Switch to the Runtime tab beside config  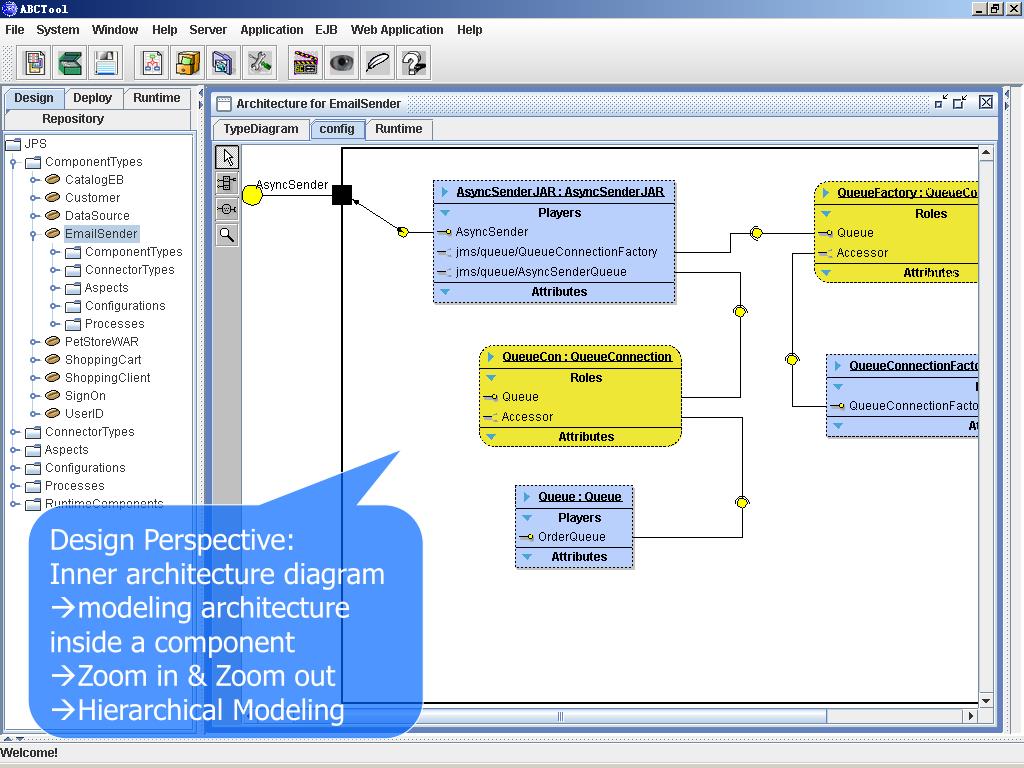(x=398, y=129)
